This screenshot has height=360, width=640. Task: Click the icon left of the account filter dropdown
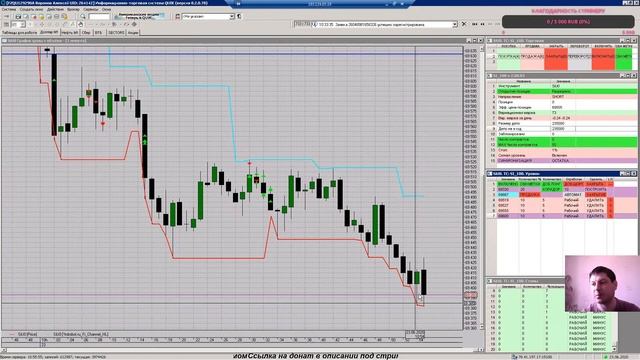[177, 16]
